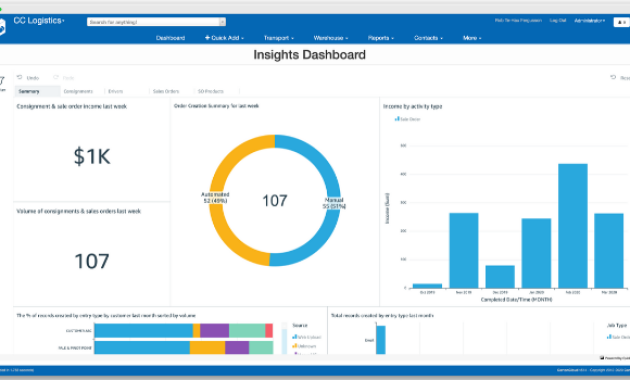Click the Manual 55 (51%) label

(334, 203)
